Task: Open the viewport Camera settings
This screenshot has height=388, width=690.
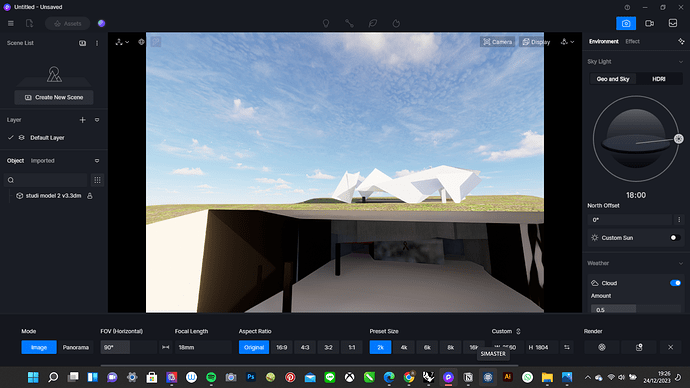Action: click(x=497, y=42)
